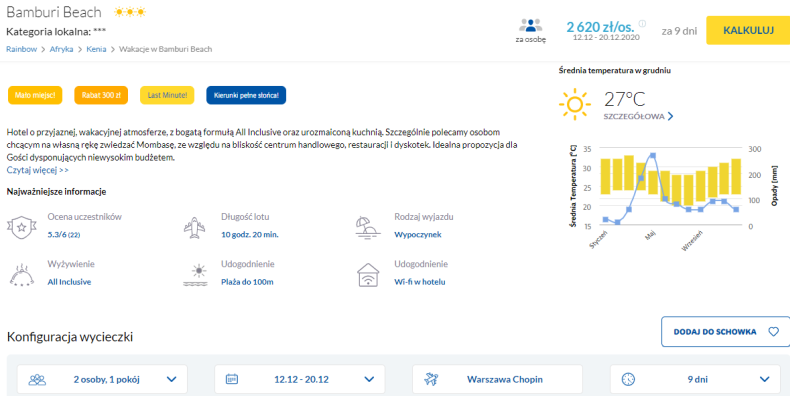The width and height of the screenshot is (790, 396).
Task: Click the '12.12 - 20.12.2020' date text
Action: pos(606,37)
